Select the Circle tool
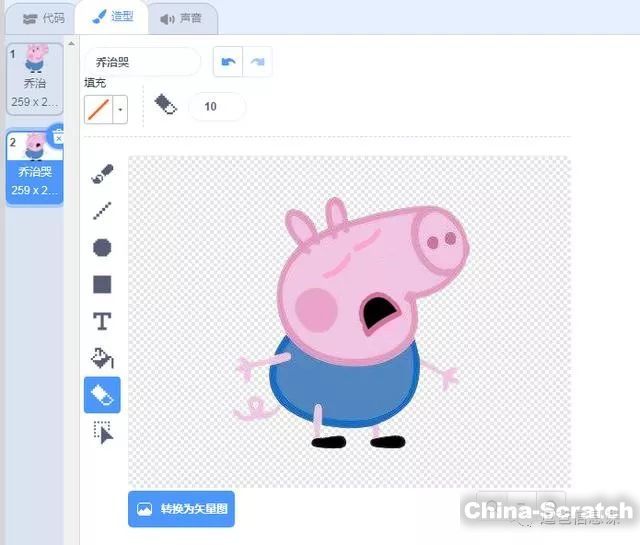Image resolution: width=640 pixels, height=545 pixels. [x=102, y=247]
